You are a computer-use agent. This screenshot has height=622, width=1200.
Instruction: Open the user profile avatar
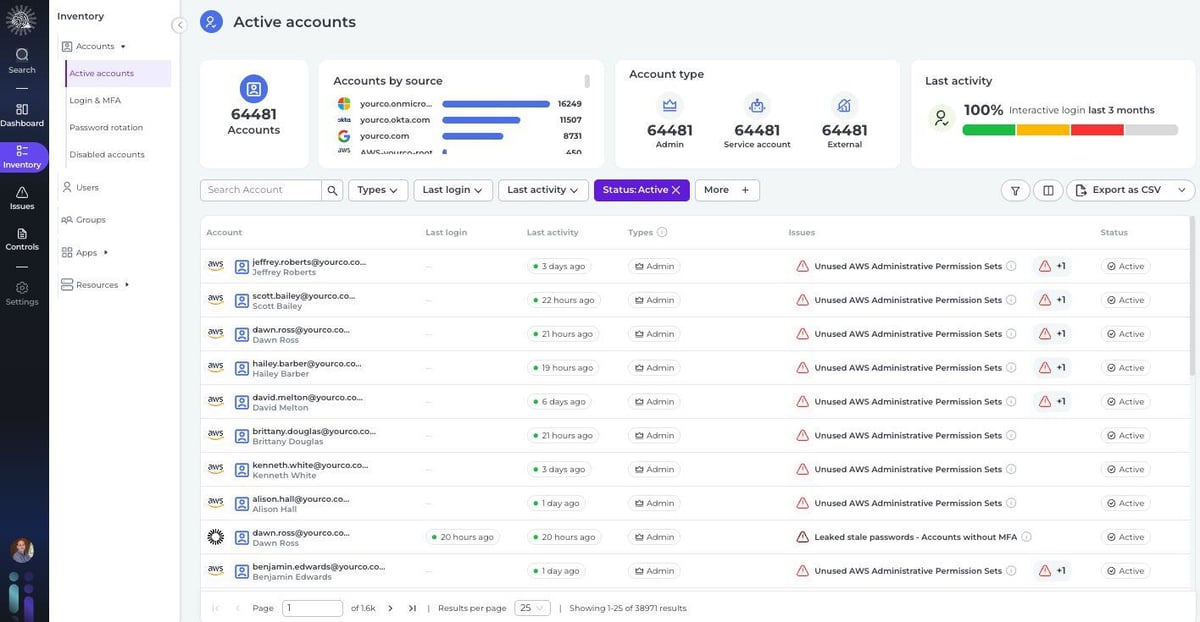coord(22,549)
